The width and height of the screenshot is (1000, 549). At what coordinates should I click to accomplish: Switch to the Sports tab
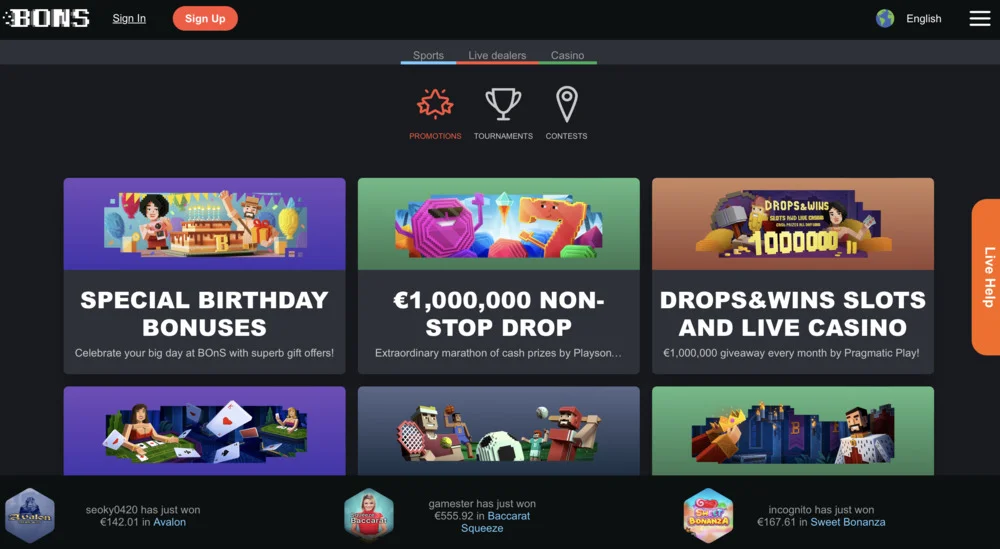(428, 55)
